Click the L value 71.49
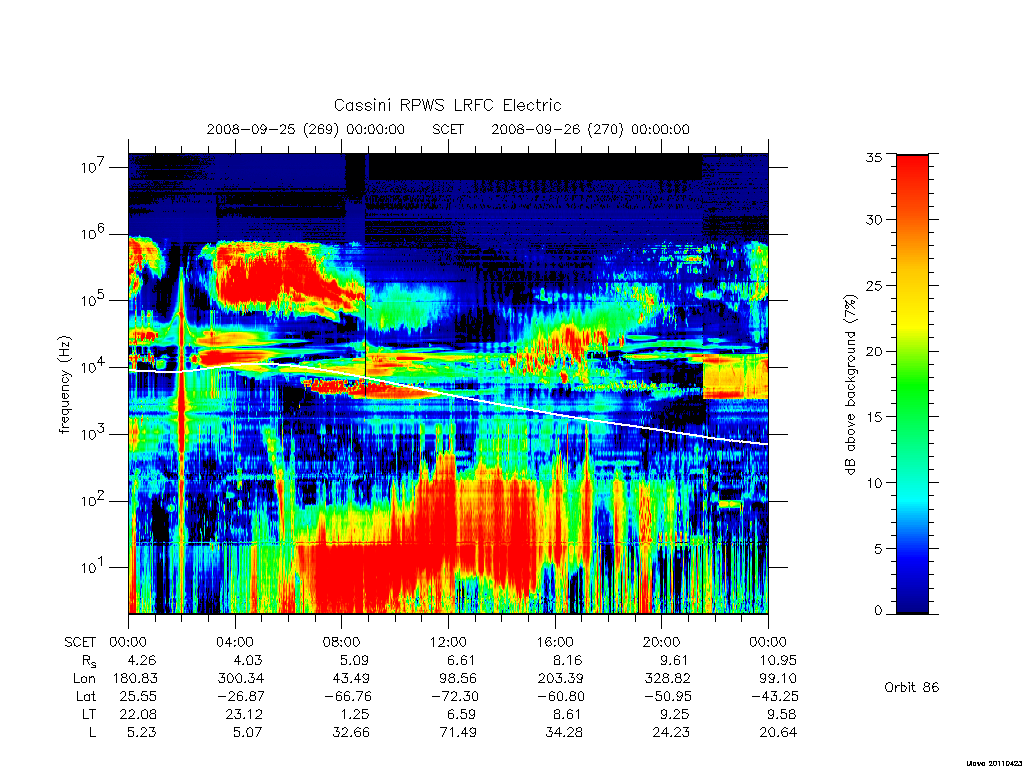Screen dimensions: 1024x768 pyautogui.click(x=458, y=732)
